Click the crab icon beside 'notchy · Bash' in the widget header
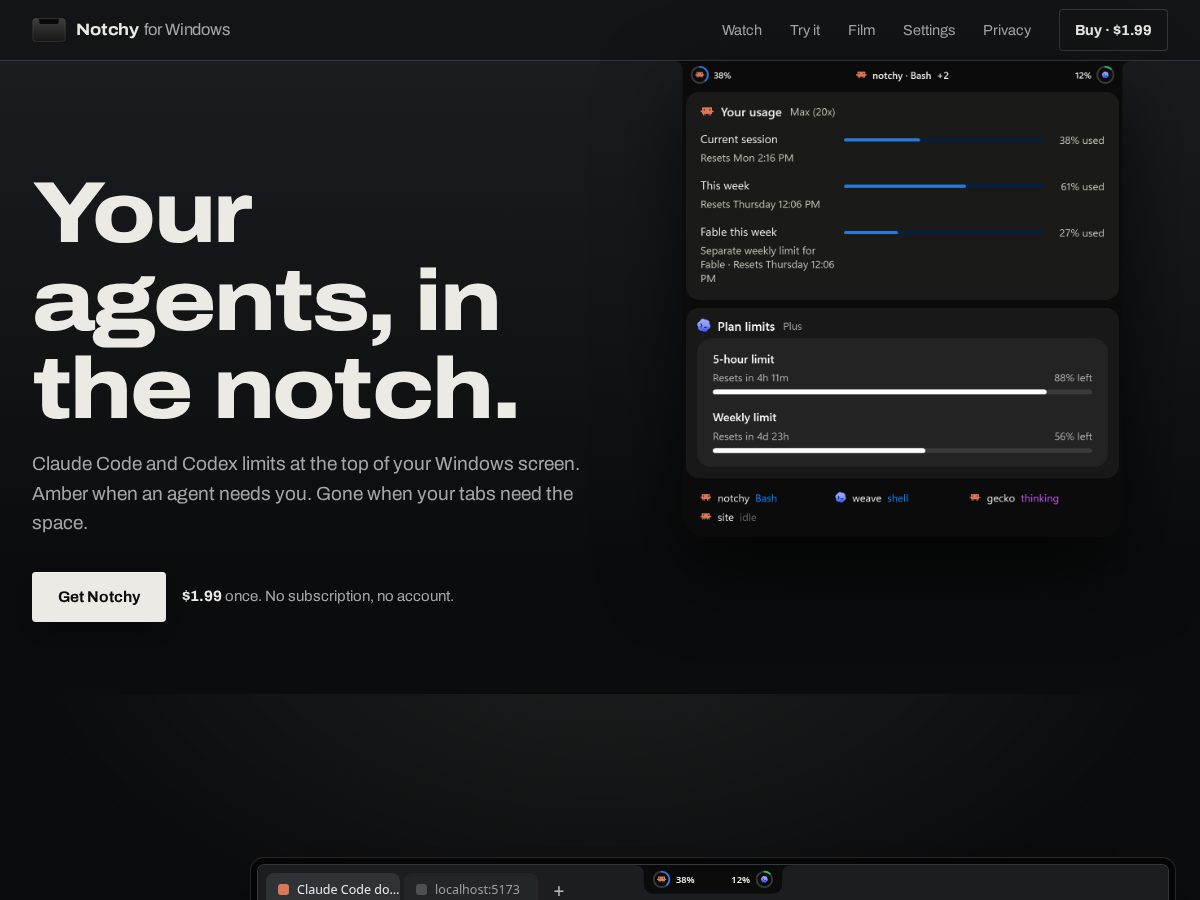This screenshot has width=1200, height=900. tap(861, 75)
